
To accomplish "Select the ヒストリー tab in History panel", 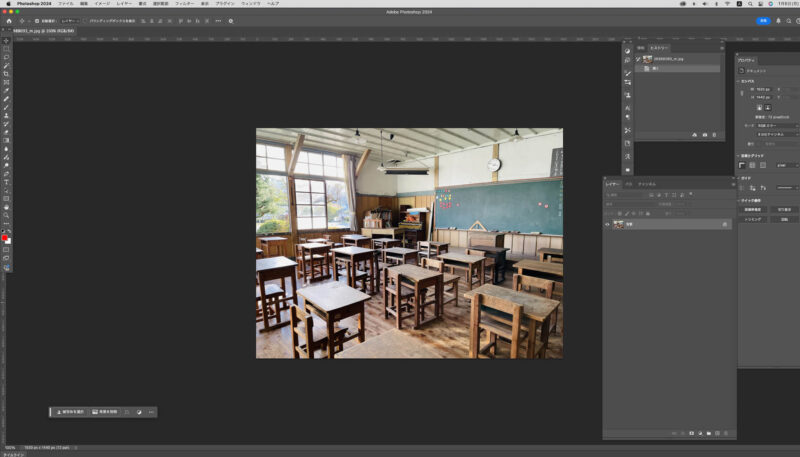I will point(659,48).
